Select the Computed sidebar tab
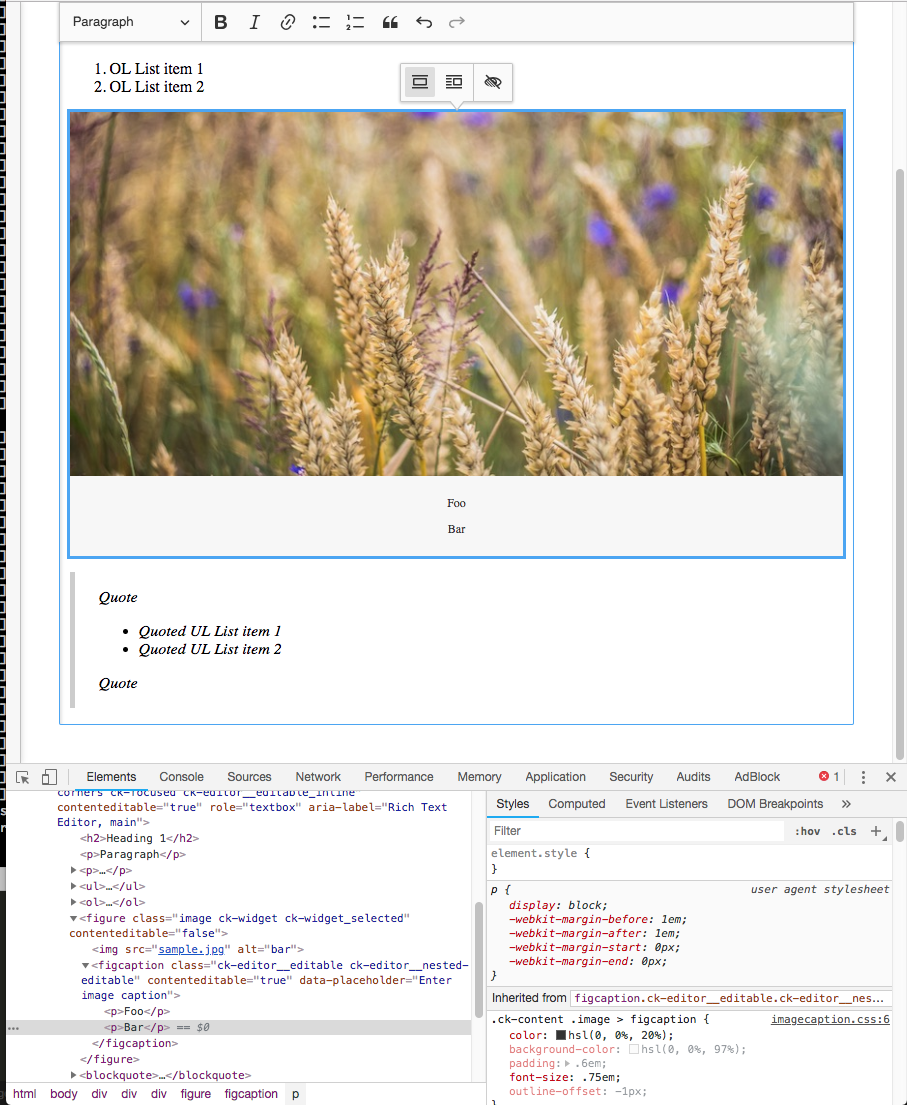This screenshot has width=907, height=1105. [576, 804]
